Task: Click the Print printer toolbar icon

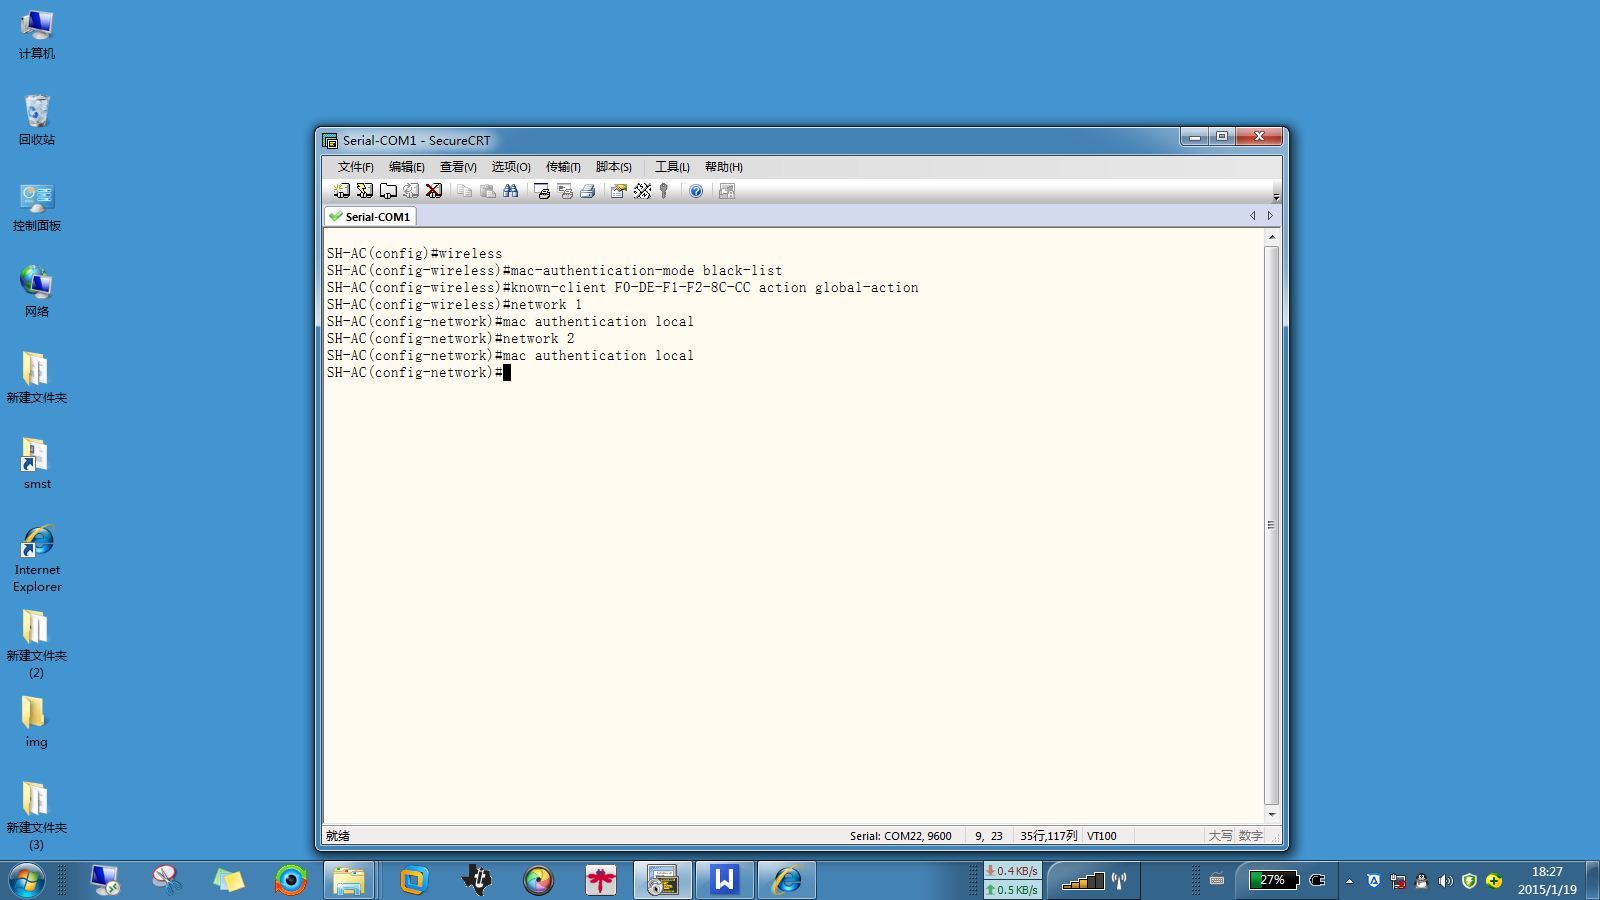Action: point(588,191)
